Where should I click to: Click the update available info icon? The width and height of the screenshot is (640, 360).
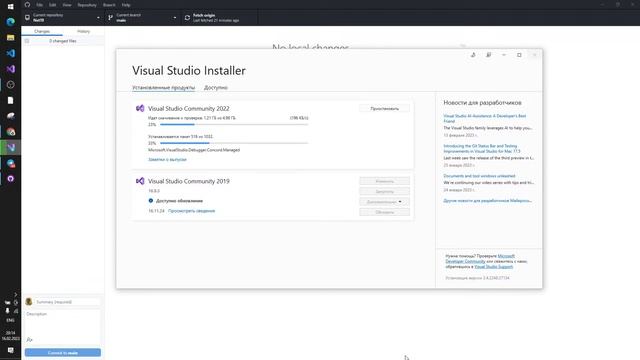151,200
